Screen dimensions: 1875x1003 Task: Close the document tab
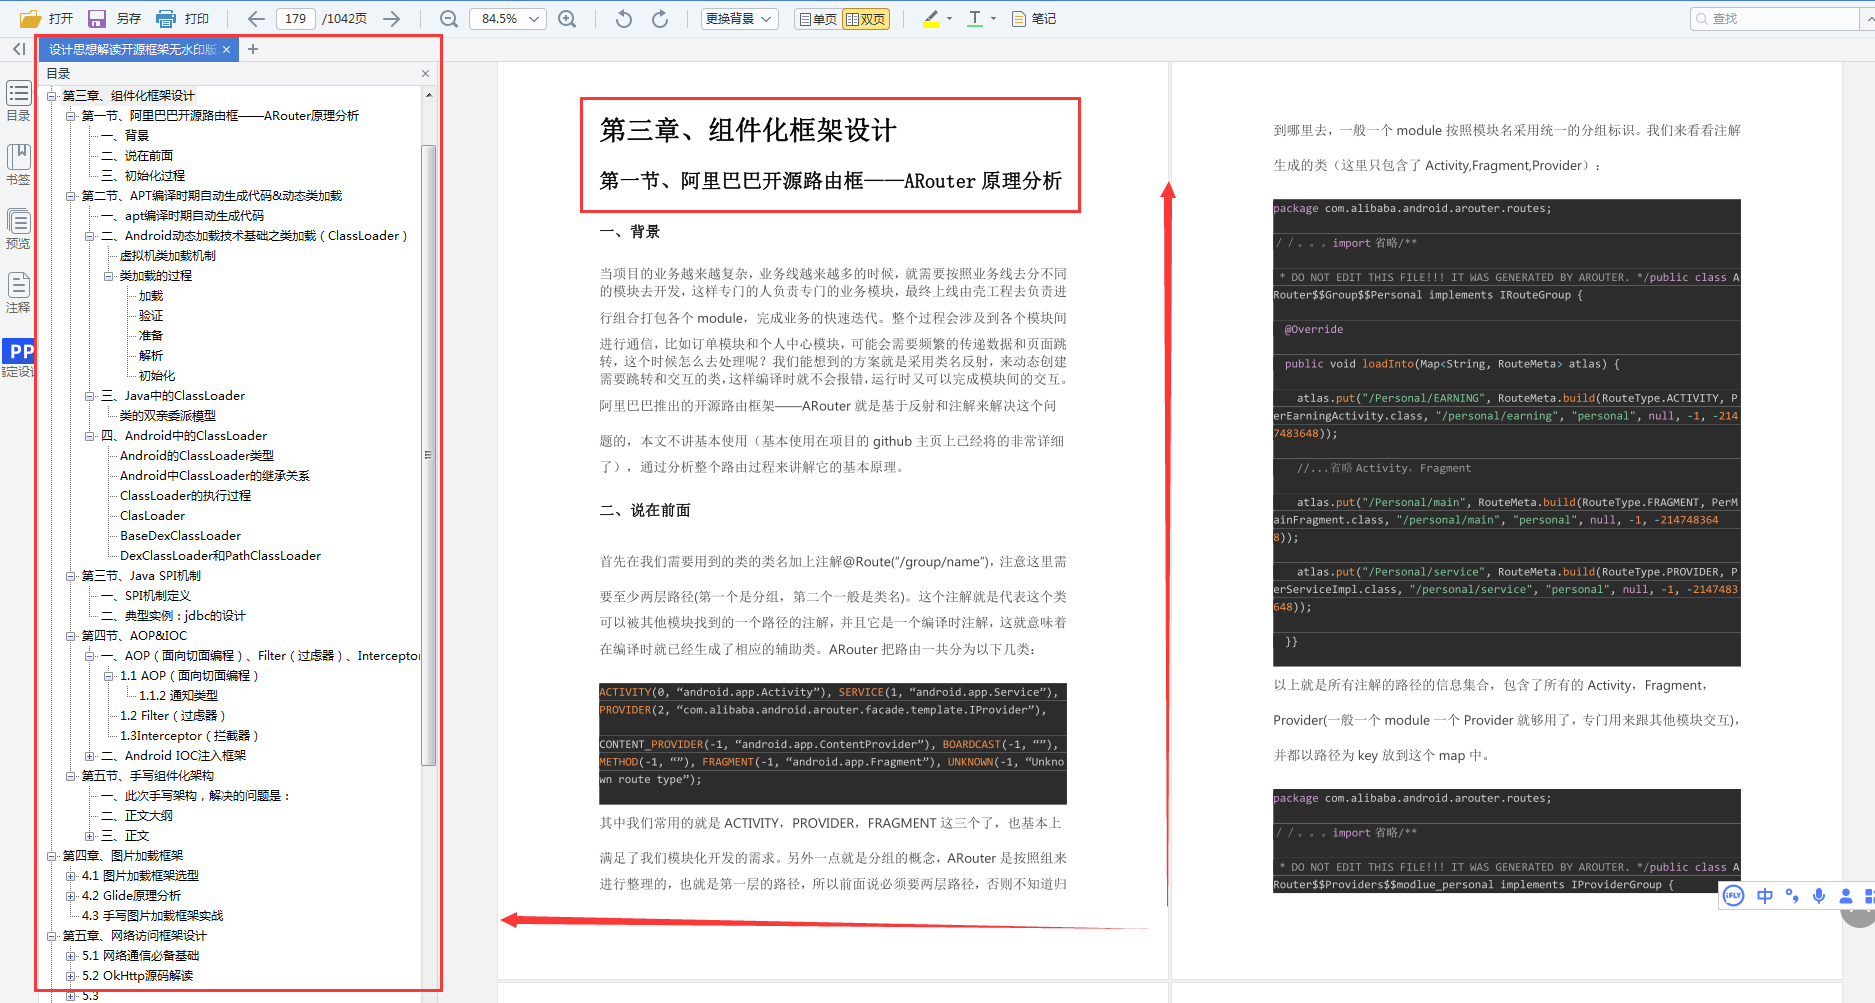pyautogui.click(x=227, y=49)
